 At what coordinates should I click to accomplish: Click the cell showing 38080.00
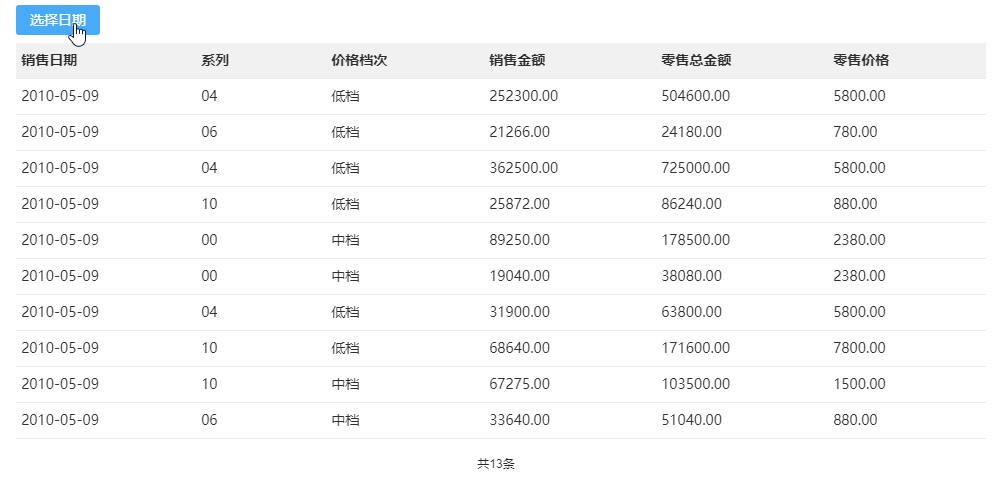(x=691, y=276)
